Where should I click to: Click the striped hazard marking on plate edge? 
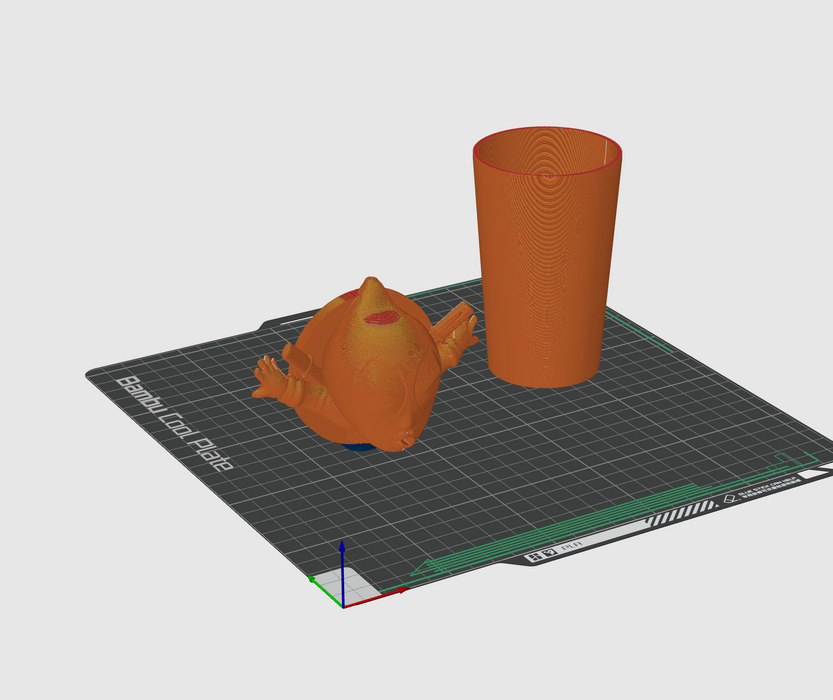click(682, 513)
